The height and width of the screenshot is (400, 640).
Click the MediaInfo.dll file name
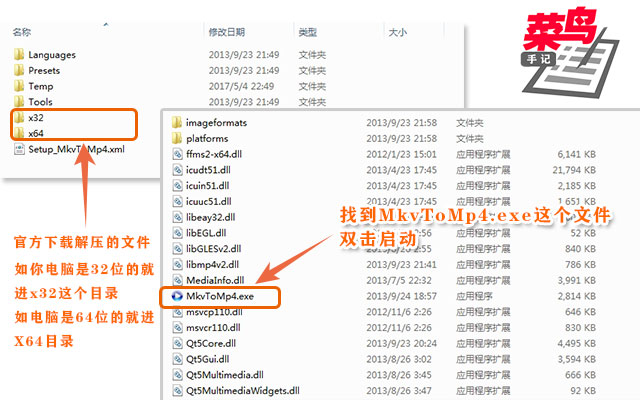[x=215, y=280]
